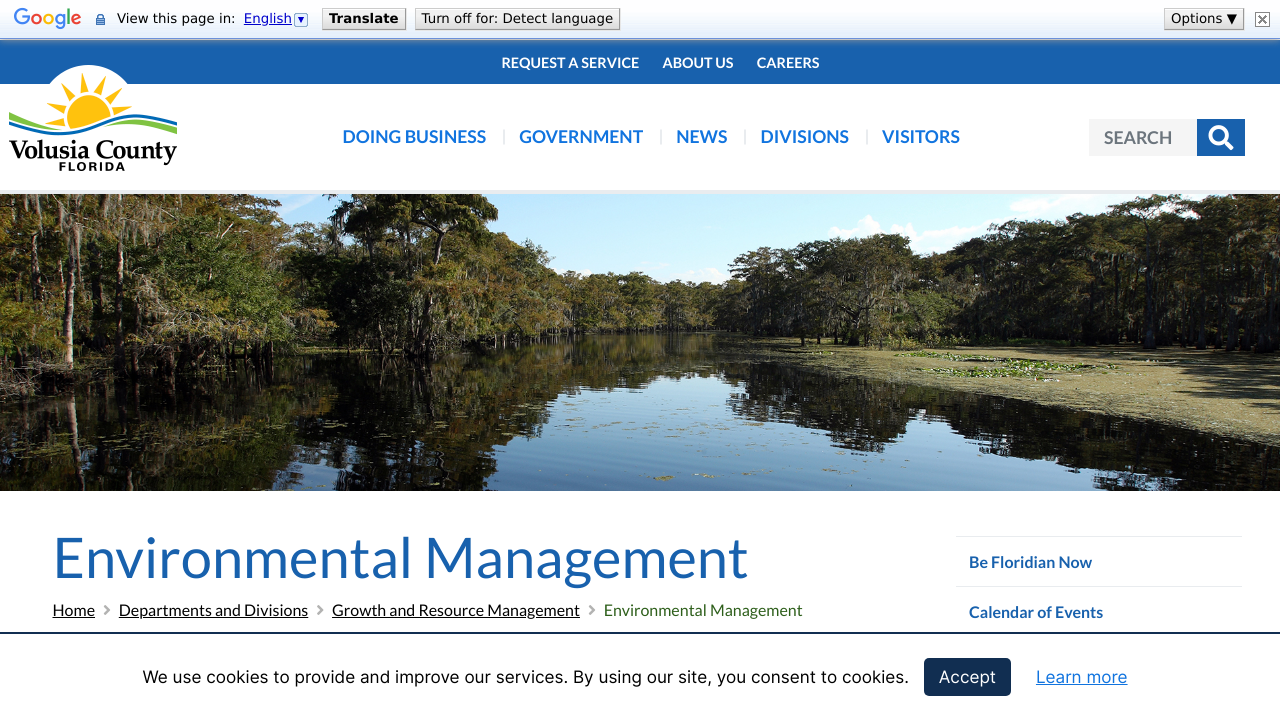1280x720 pixels.
Task: Open the Government menu
Action: coord(580,137)
